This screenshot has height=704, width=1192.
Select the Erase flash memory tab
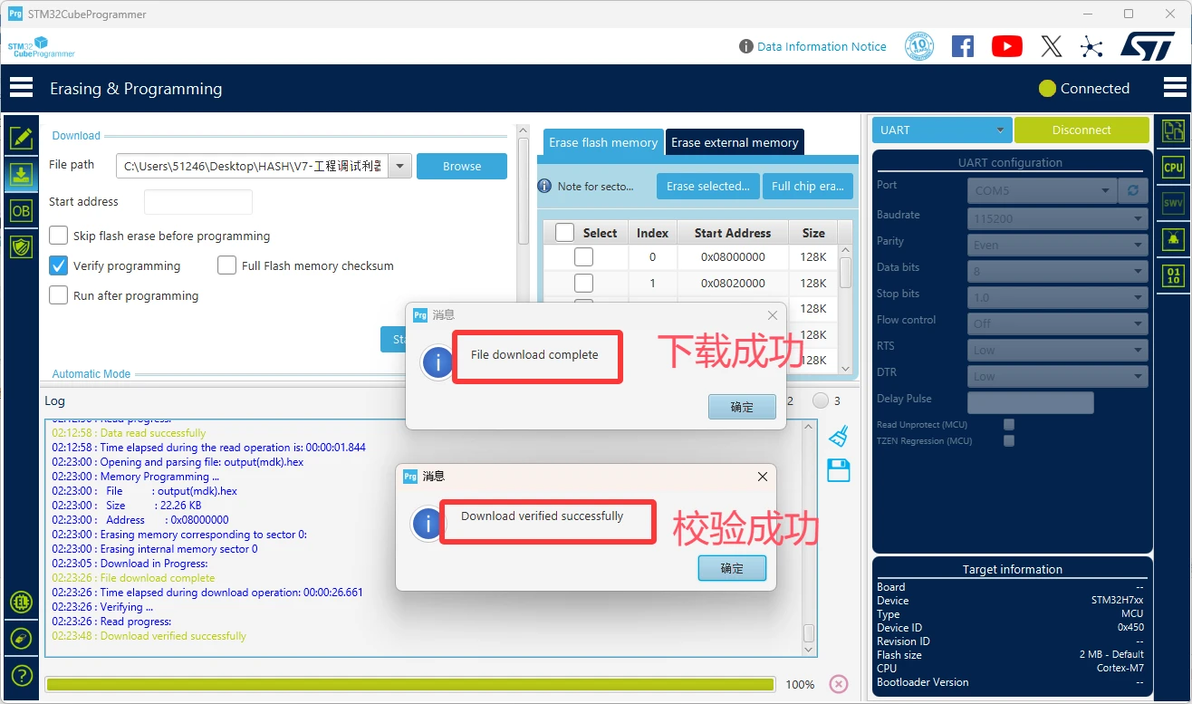603,142
